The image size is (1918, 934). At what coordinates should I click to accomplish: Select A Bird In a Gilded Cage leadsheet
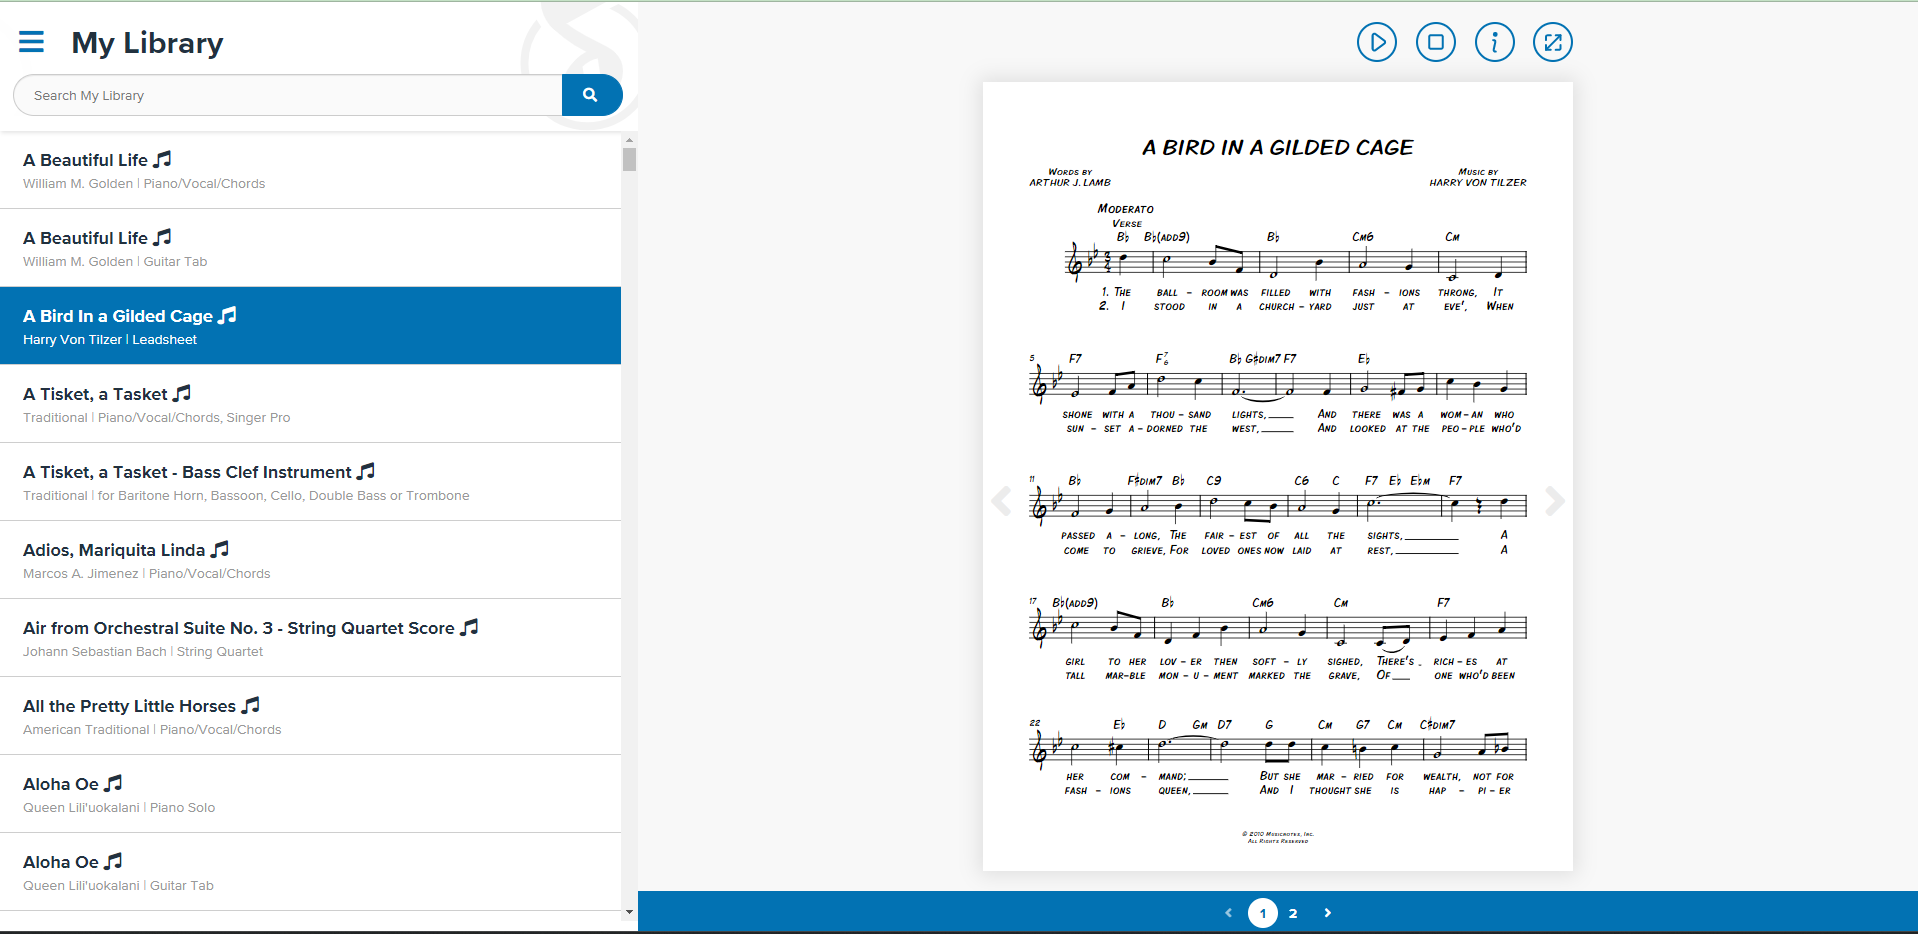tap(310, 326)
